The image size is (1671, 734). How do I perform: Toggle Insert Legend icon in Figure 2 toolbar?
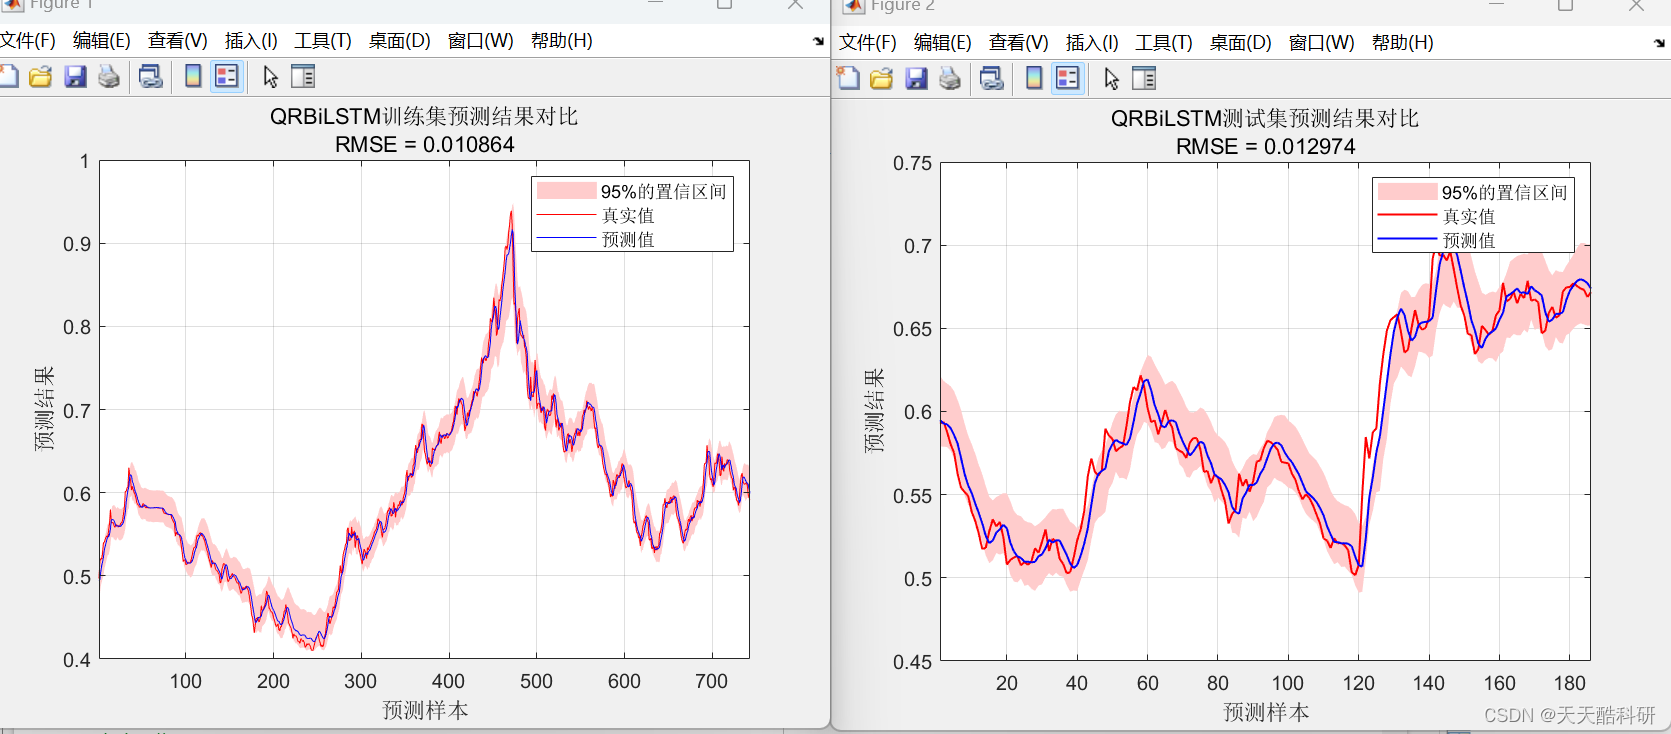[x=1068, y=79]
